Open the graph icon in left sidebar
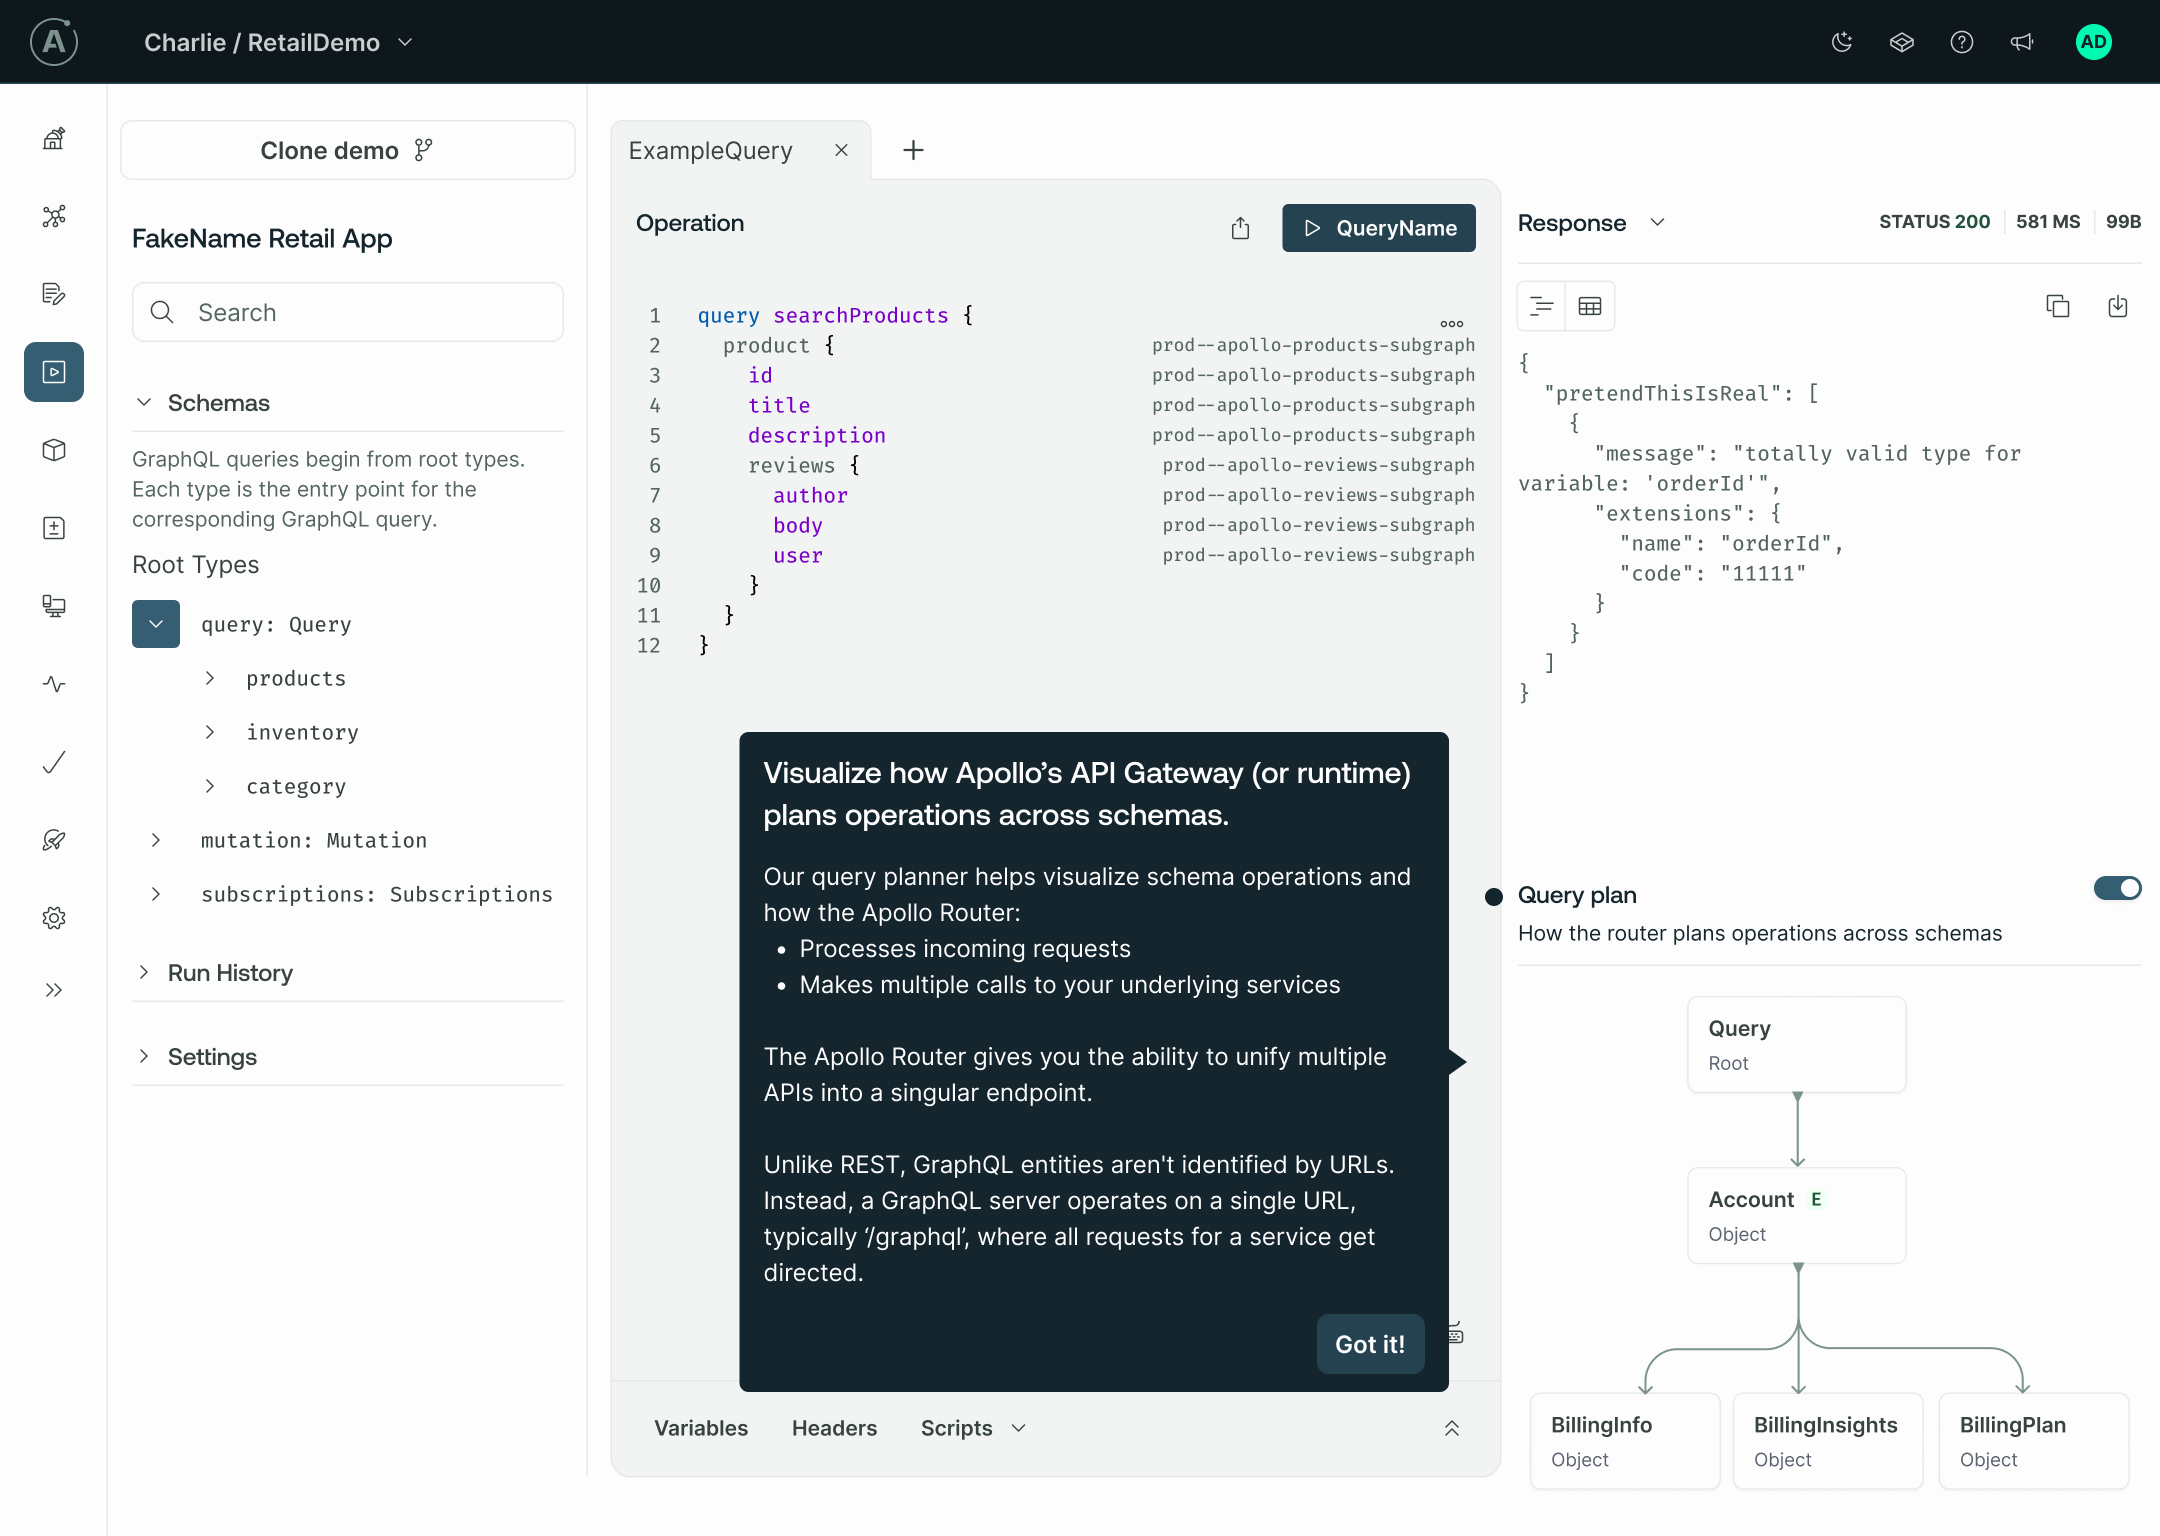This screenshot has height=1536, width=2160. pos(54,216)
